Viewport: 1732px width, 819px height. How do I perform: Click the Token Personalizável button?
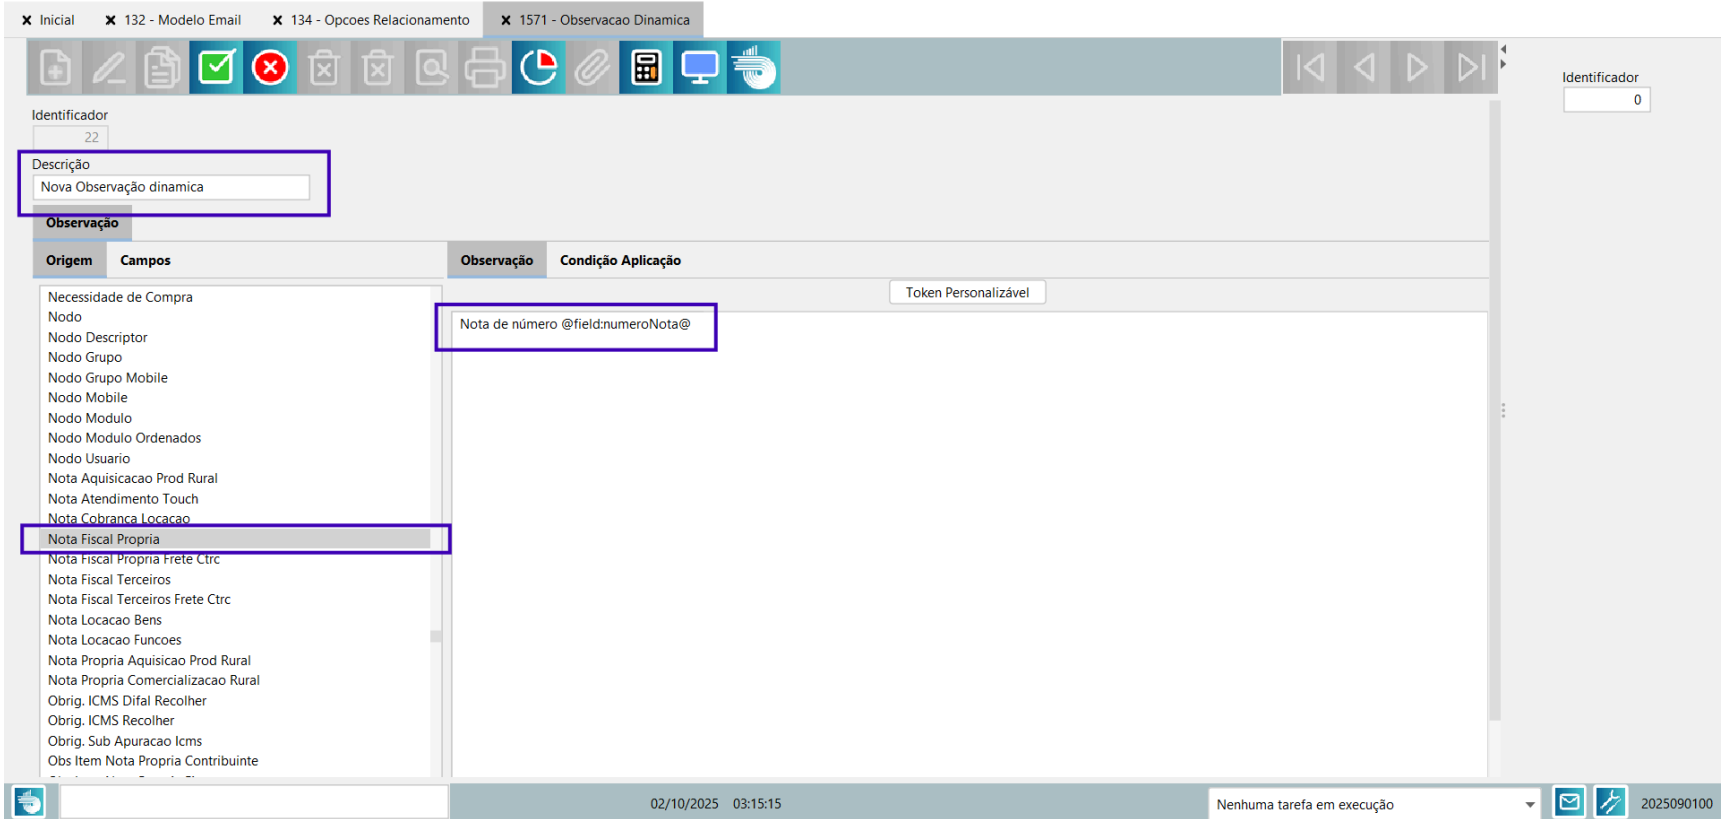[967, 292]
